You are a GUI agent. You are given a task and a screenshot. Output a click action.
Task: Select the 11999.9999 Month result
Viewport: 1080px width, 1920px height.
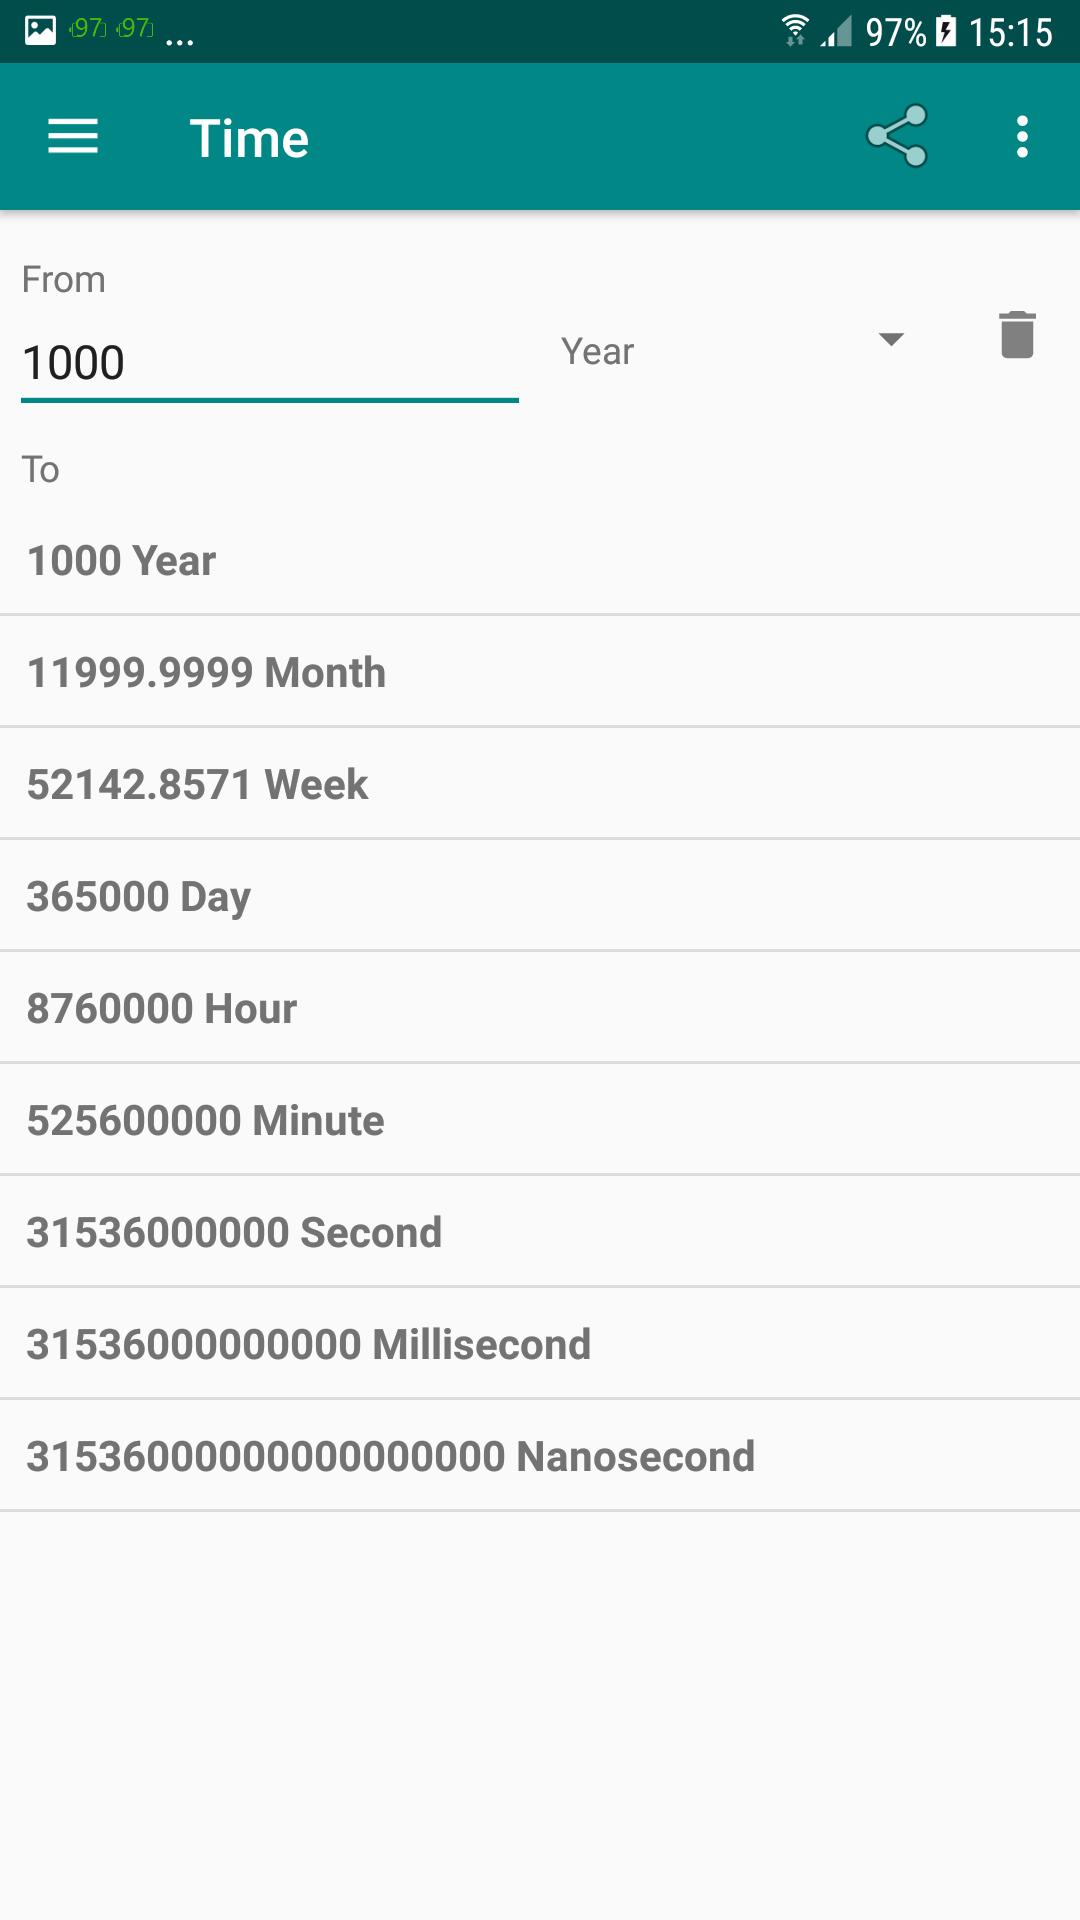point(540,672)
